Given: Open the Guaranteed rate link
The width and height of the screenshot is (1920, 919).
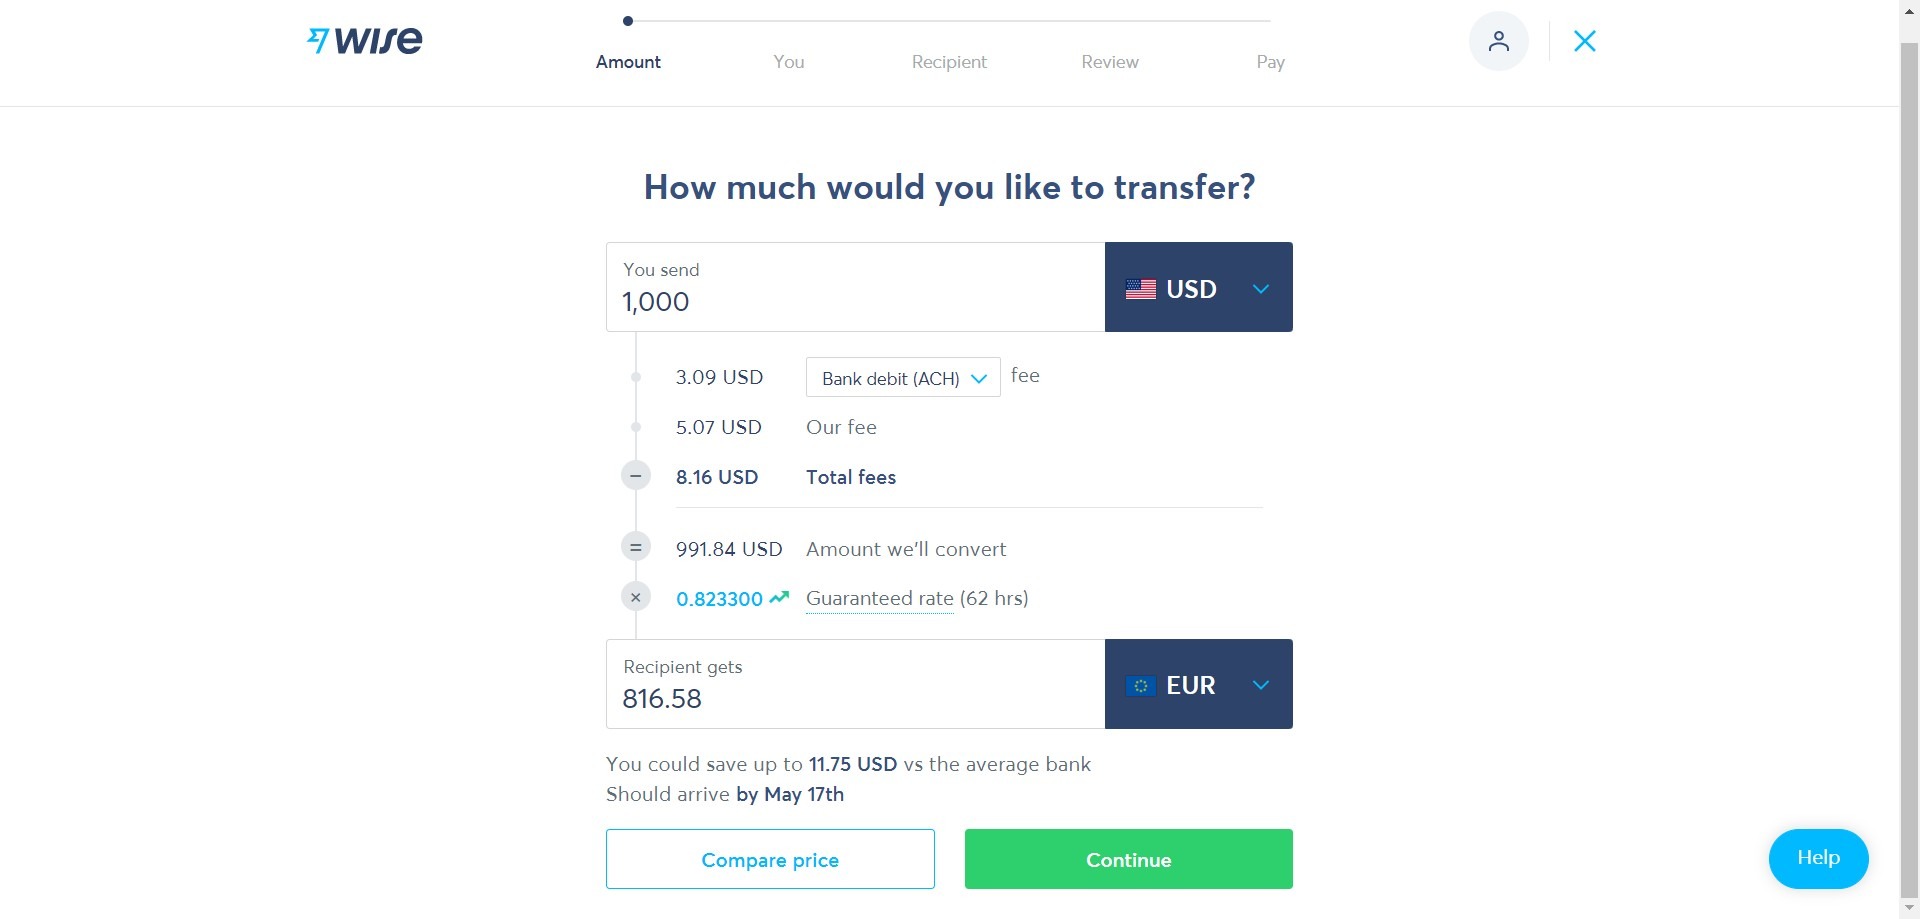Looking at the screenshot, I should pos(879,598).
